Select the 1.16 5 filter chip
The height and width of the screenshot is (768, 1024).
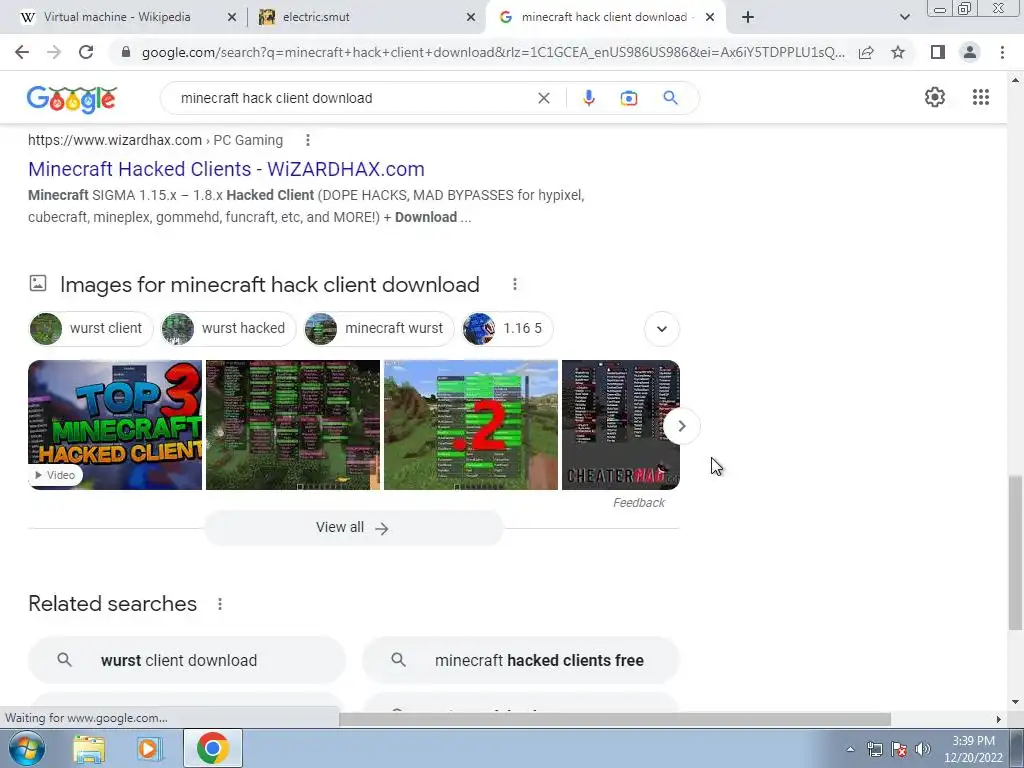point(507,328)
